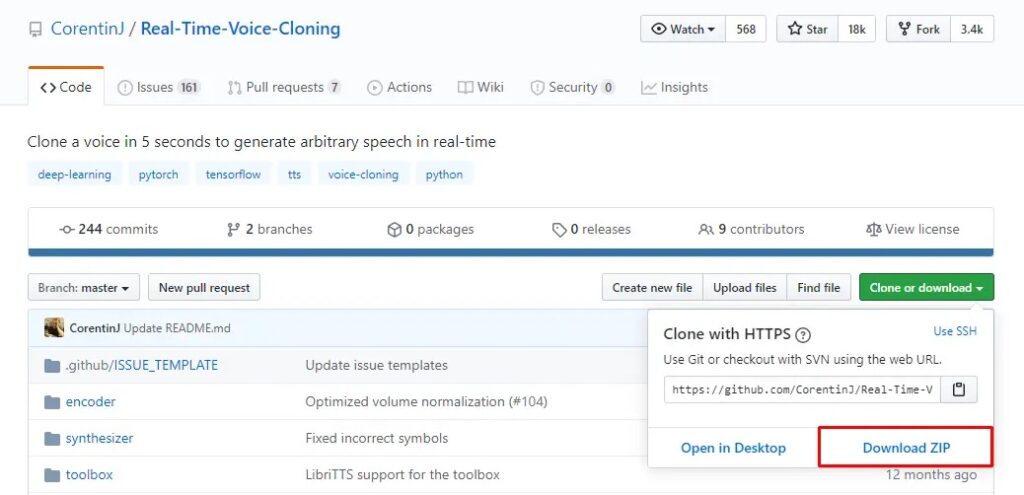The width and height of the screenshot is (1024, 495).
Task: Toggle the Clone or download dropdown
Action: coord(927,287)
